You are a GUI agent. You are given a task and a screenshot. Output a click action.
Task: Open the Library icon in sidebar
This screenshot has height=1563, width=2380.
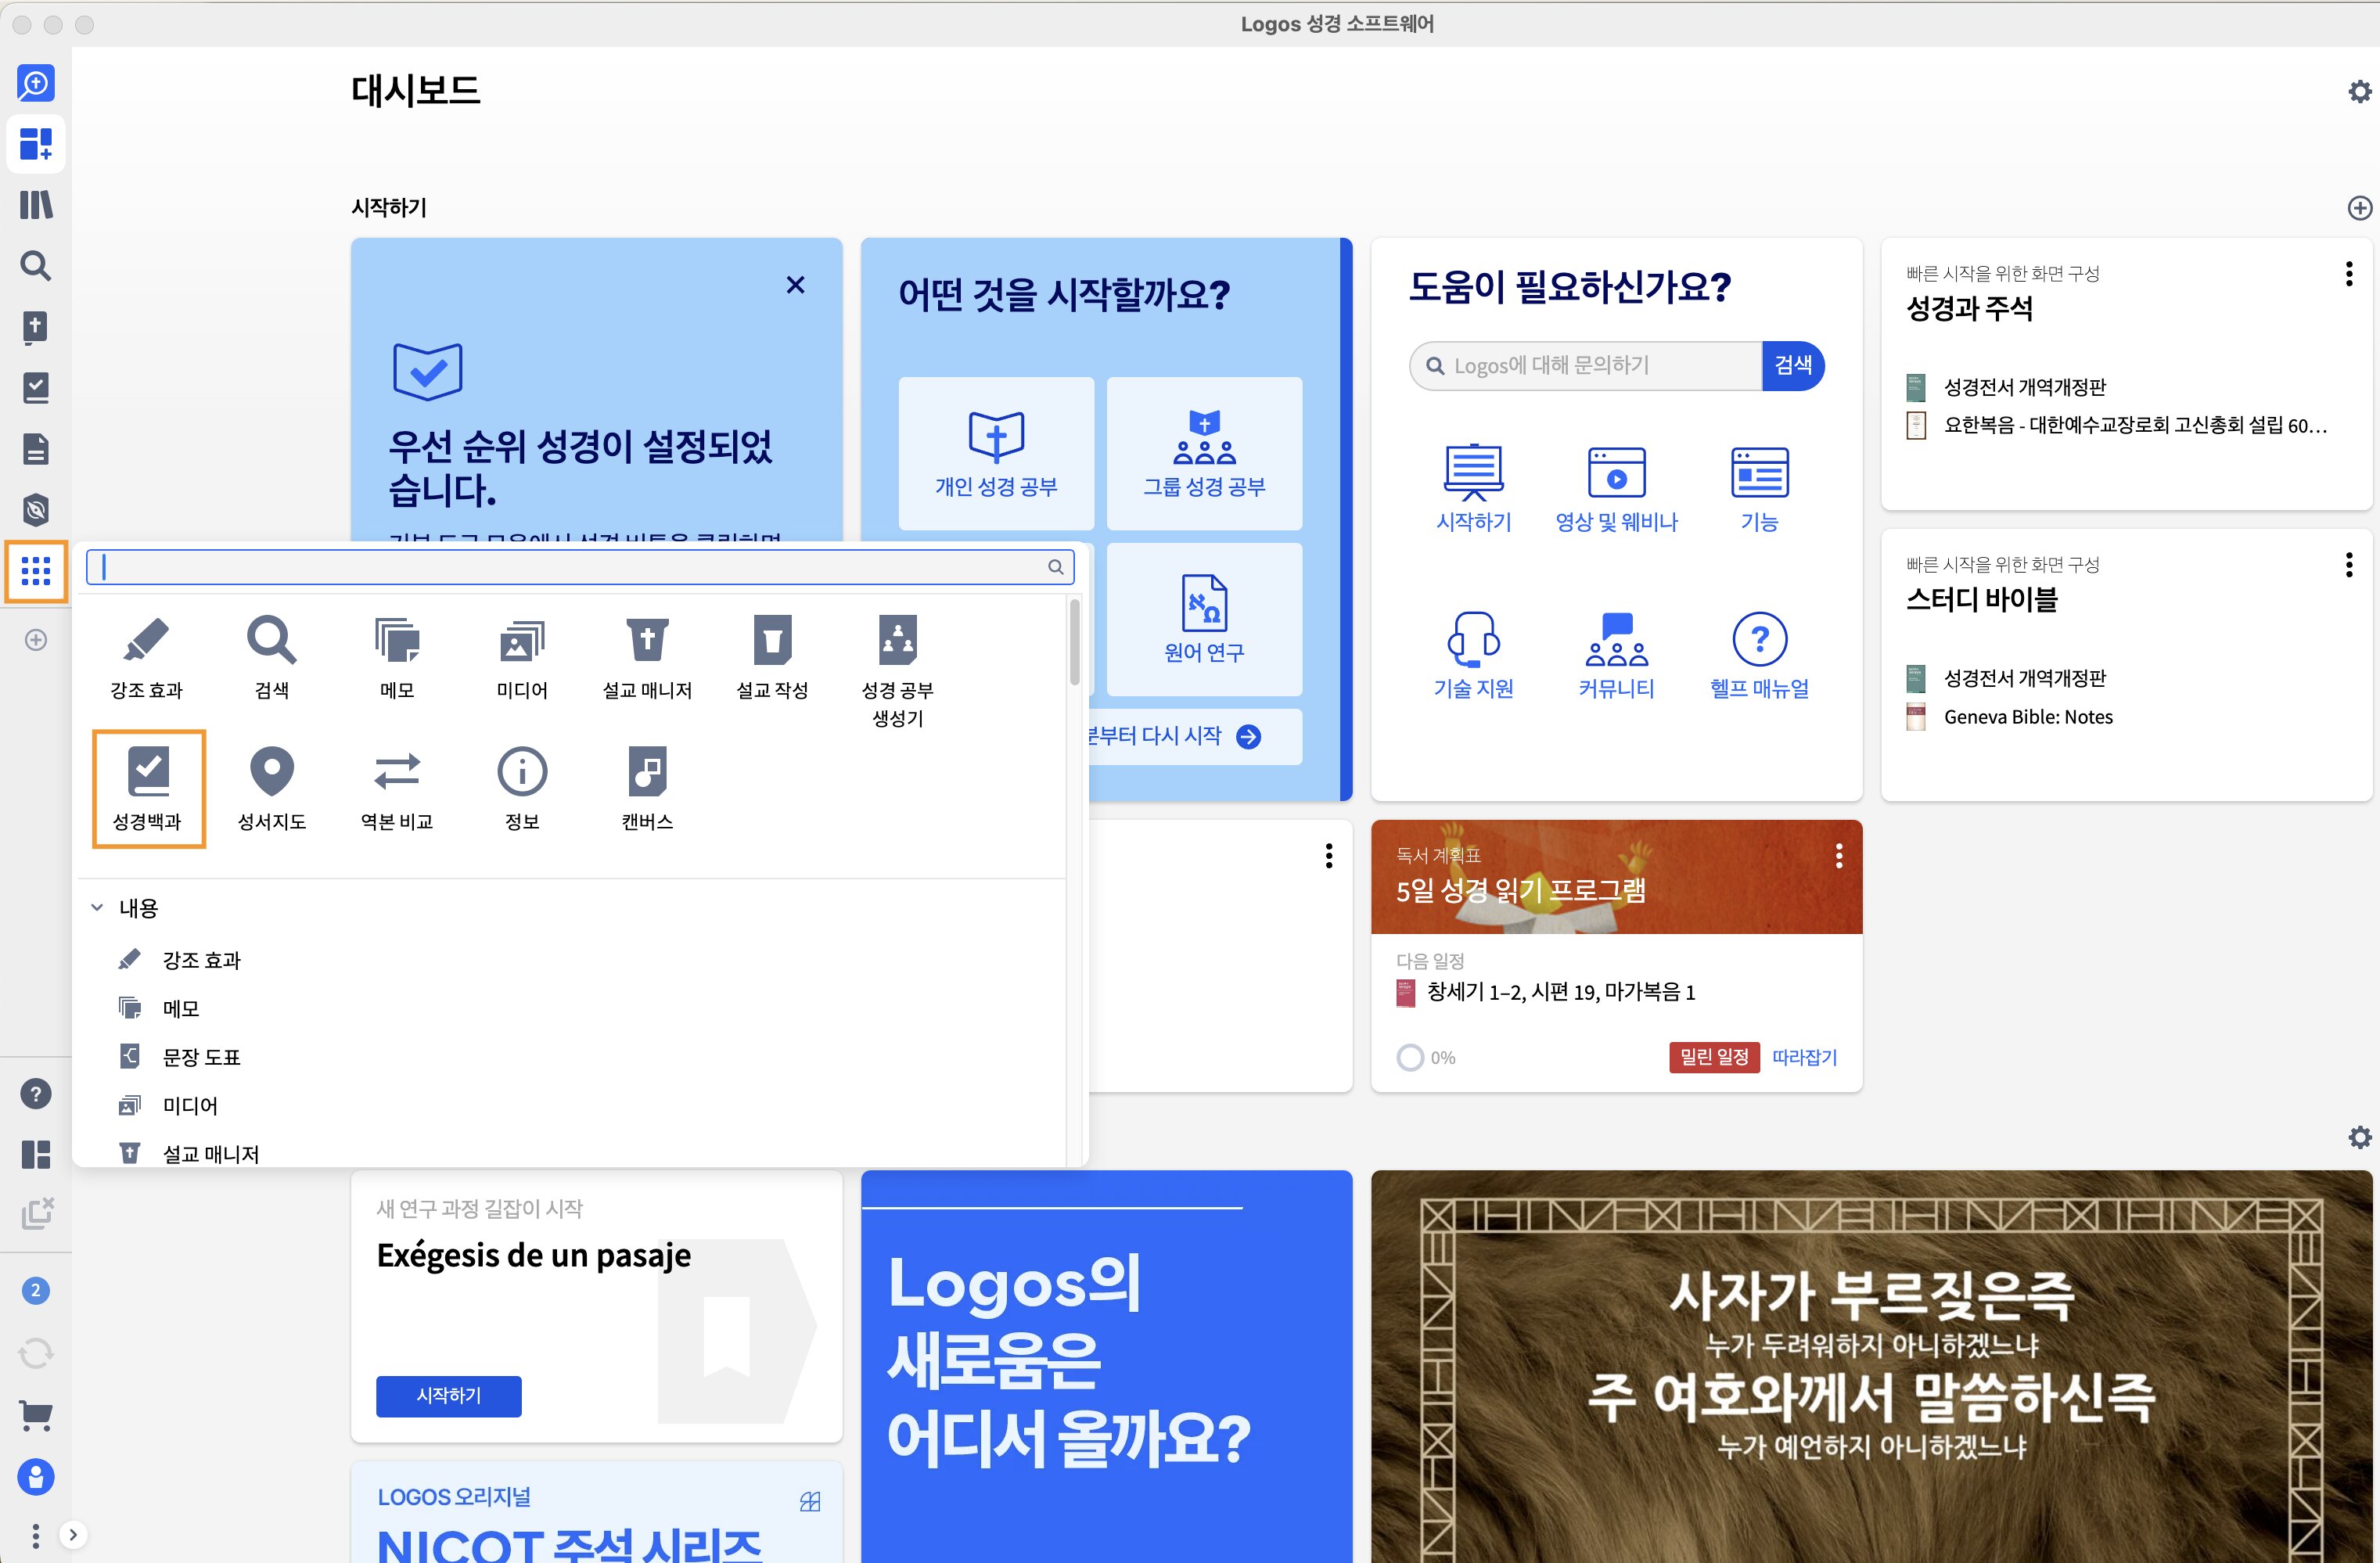pos(36,205)
